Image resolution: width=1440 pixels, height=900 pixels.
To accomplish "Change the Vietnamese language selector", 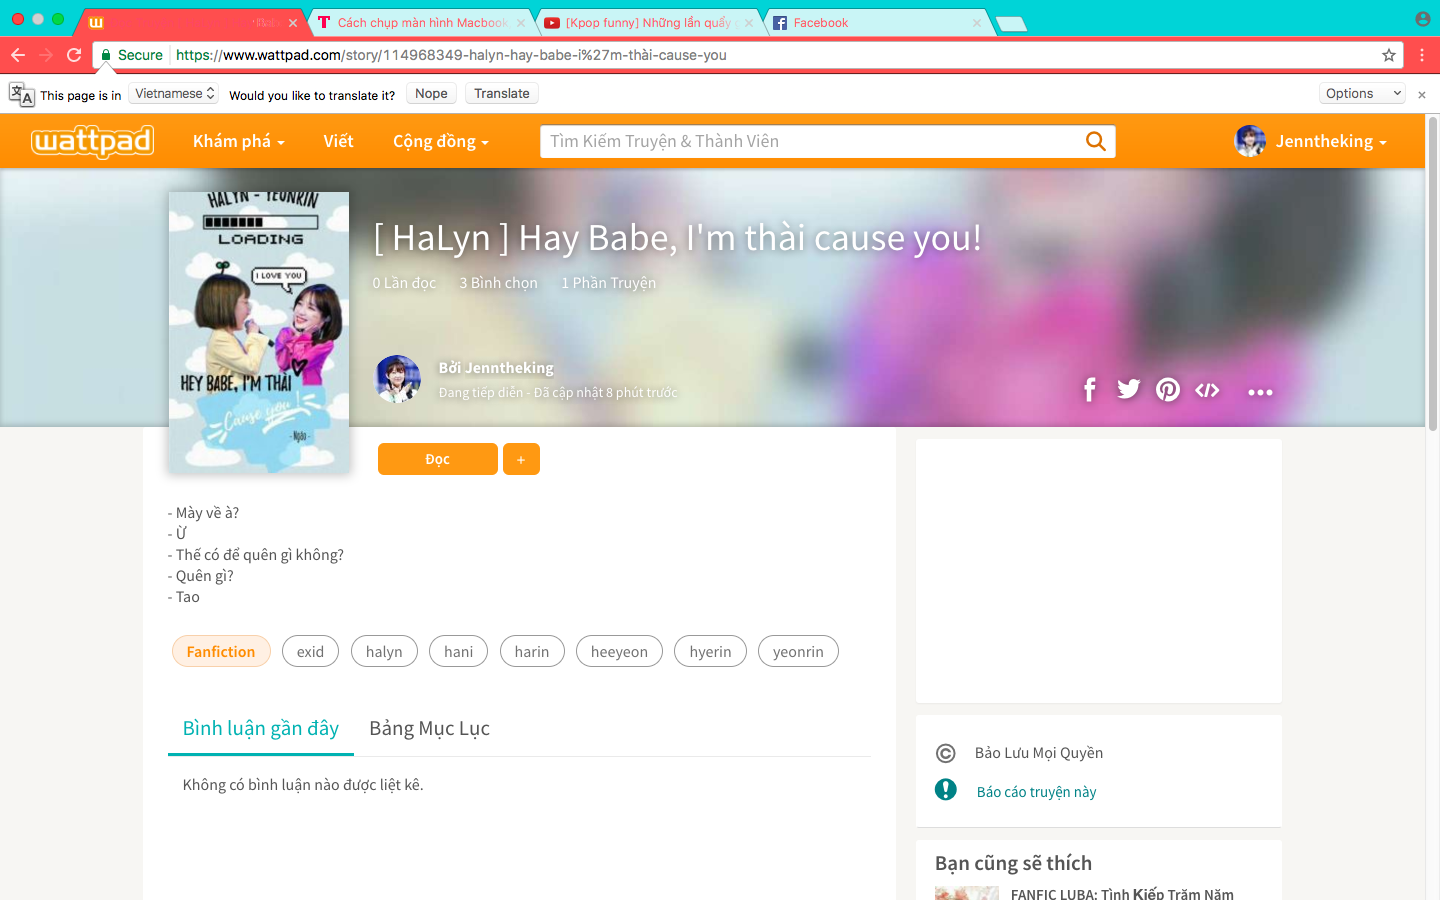I will coord(174,94).
